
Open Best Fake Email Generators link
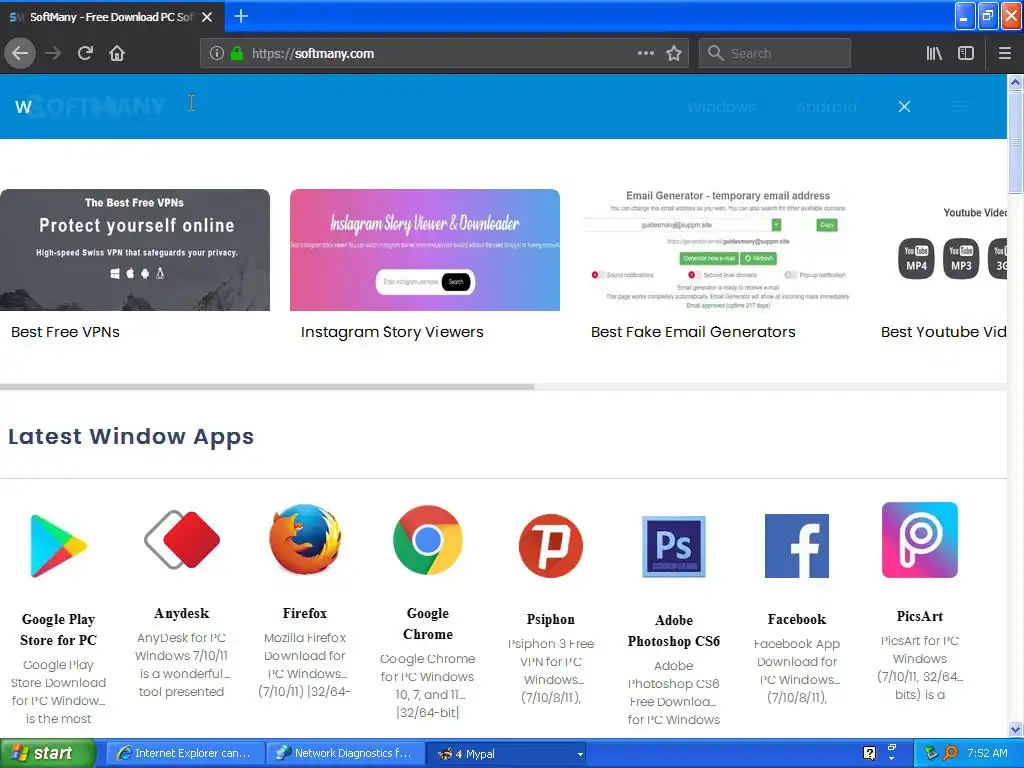693,332
